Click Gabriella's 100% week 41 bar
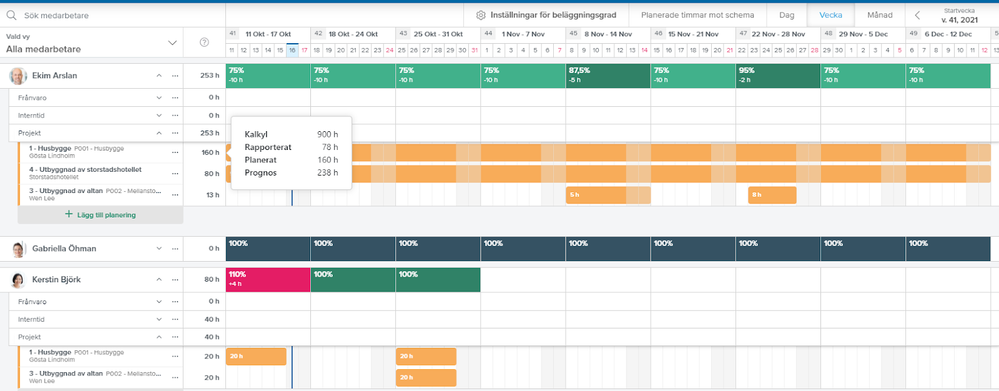 pyautogui.click(x=268, y=248)
